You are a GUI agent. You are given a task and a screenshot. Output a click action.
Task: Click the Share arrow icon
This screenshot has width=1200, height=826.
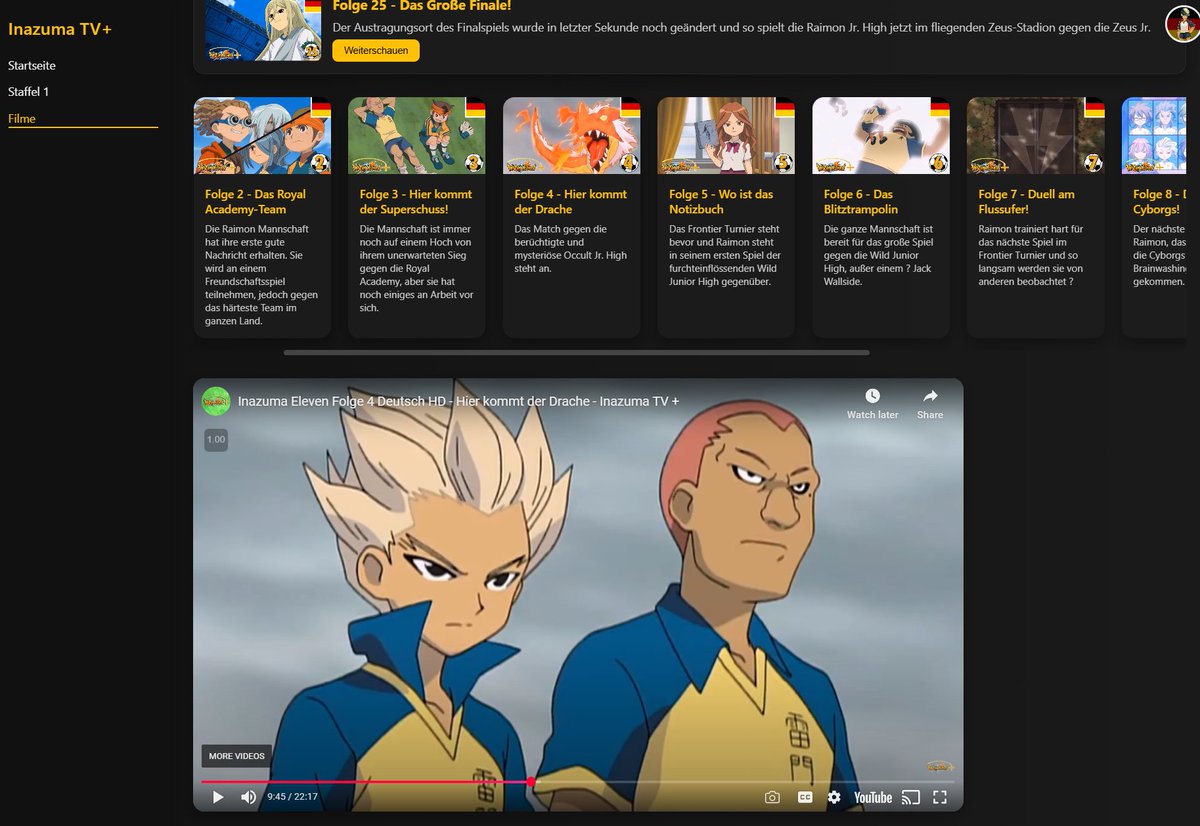[x=930, y=397]
